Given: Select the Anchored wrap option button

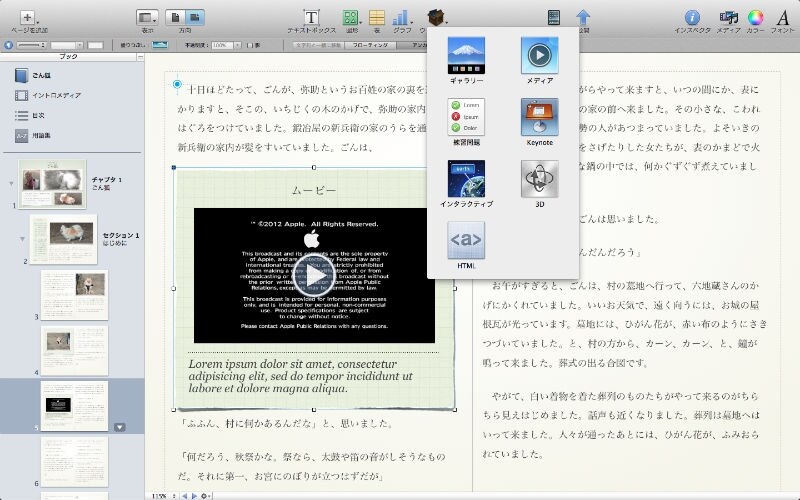Looking at the screenshot, I should point(412,45).
